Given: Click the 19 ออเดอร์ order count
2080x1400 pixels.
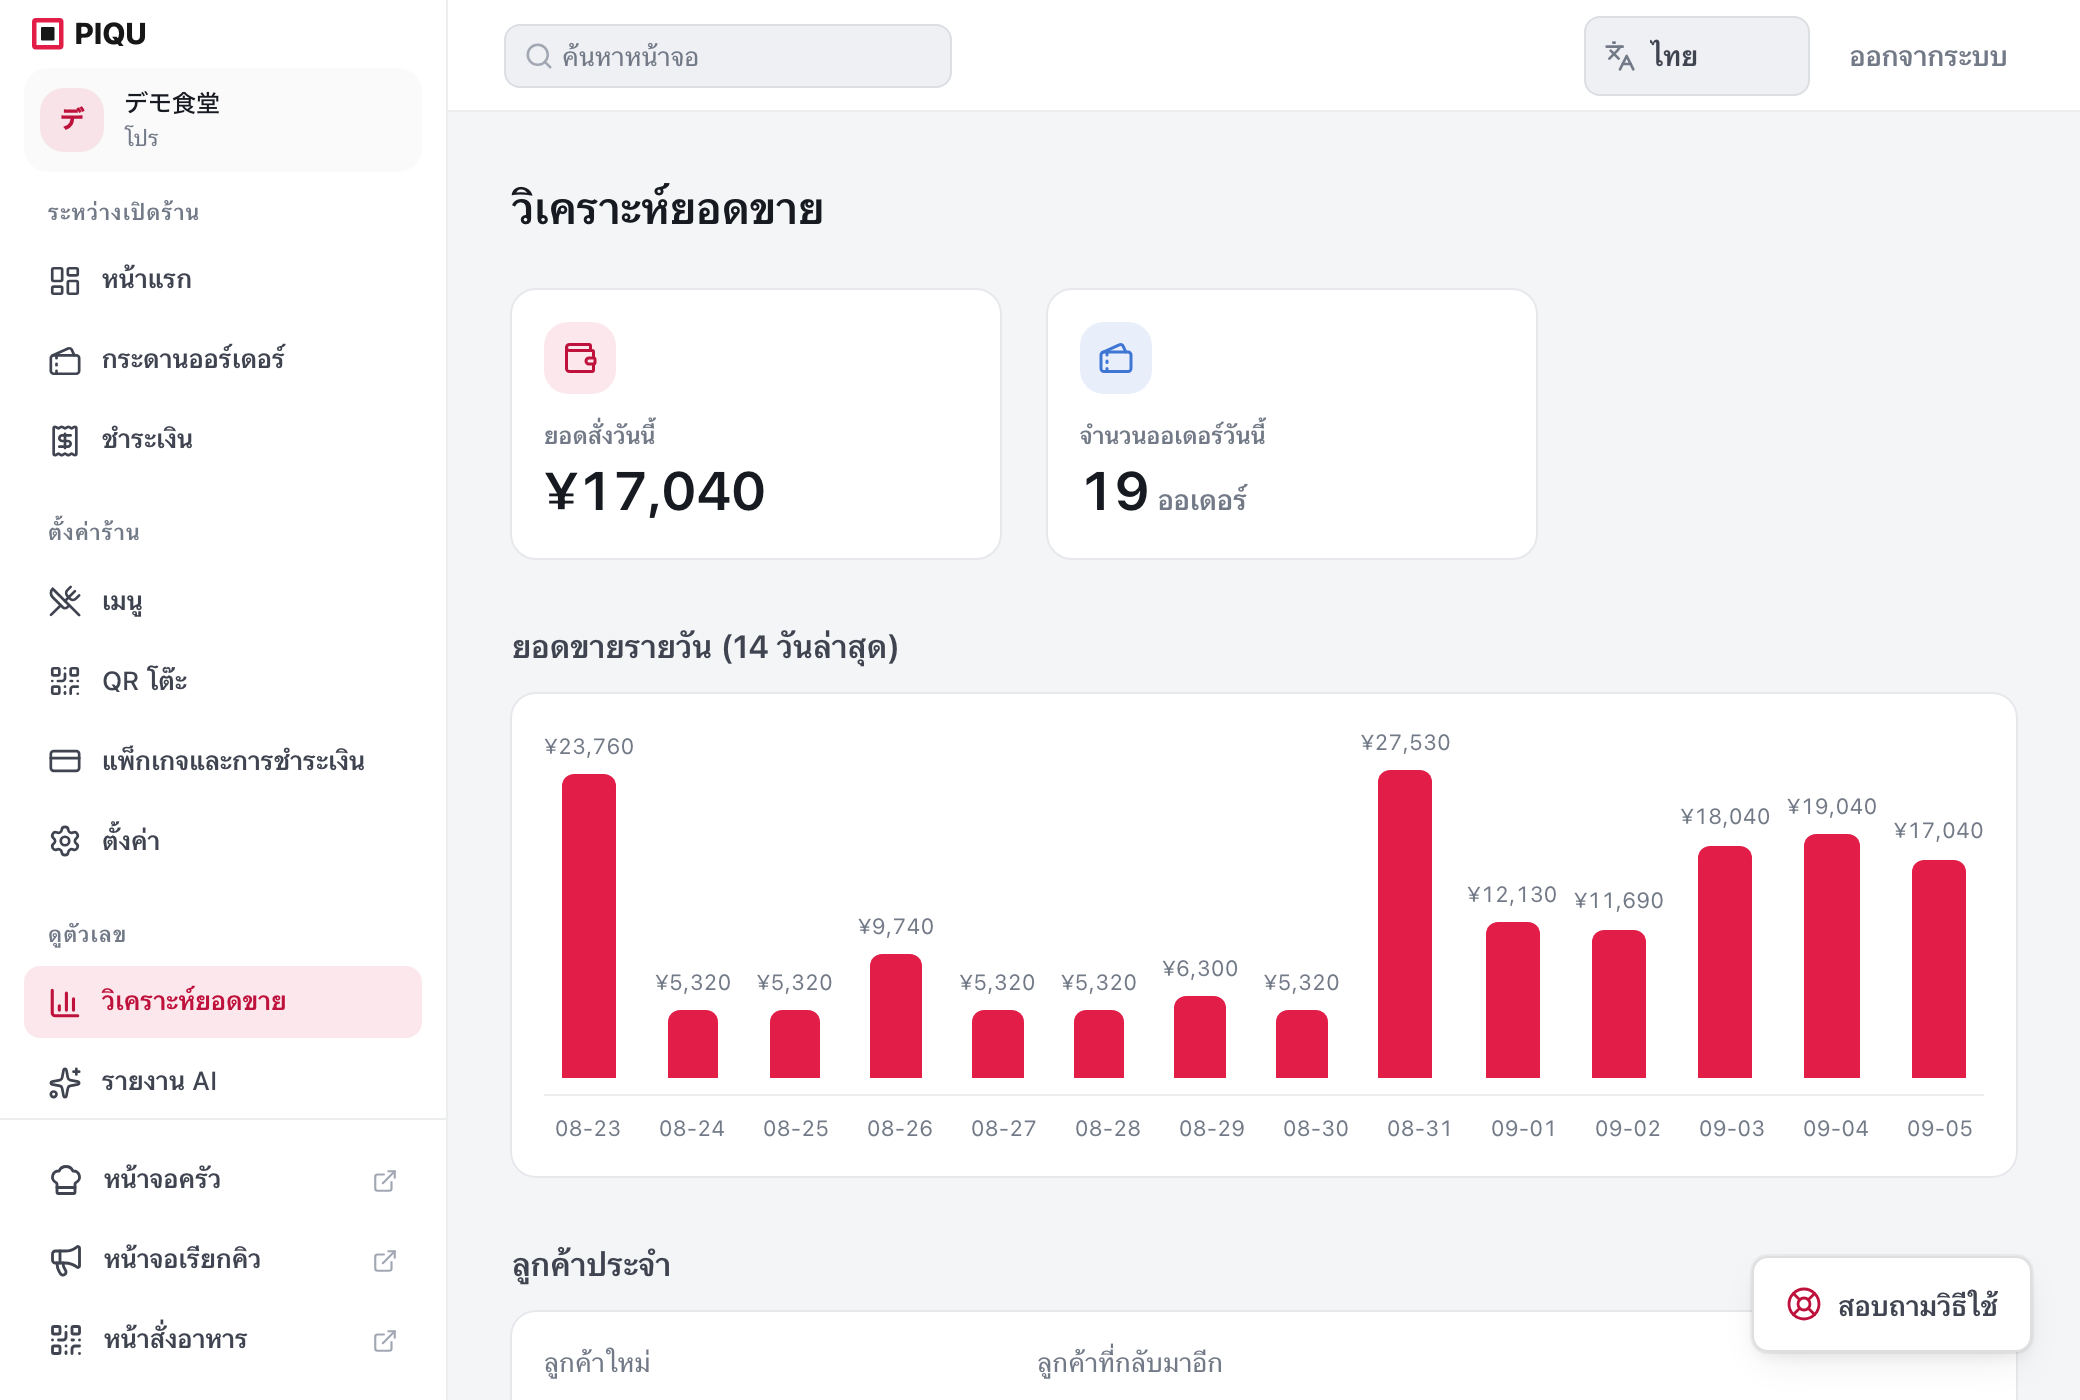Looking at the screenshot, I should pos(1165,492).
